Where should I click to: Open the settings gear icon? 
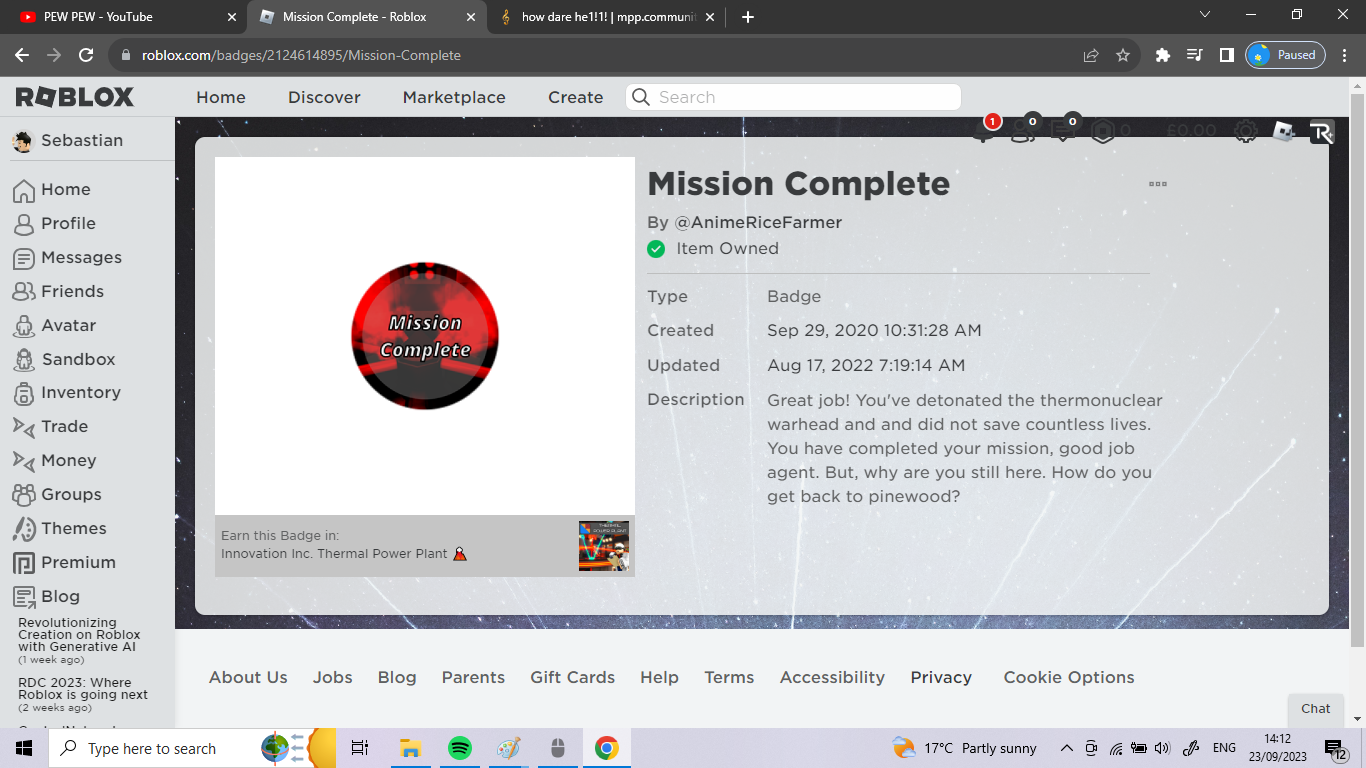1245,131
